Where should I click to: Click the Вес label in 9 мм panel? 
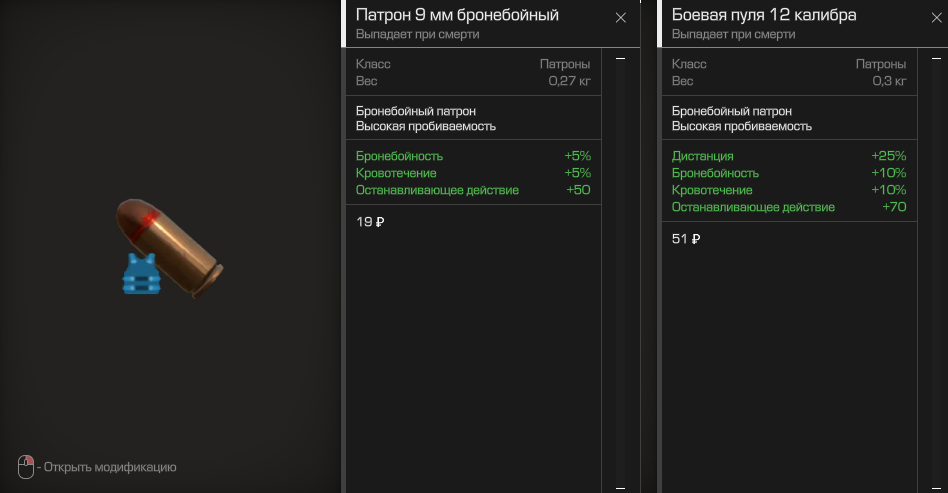click(x=366, y=81)
